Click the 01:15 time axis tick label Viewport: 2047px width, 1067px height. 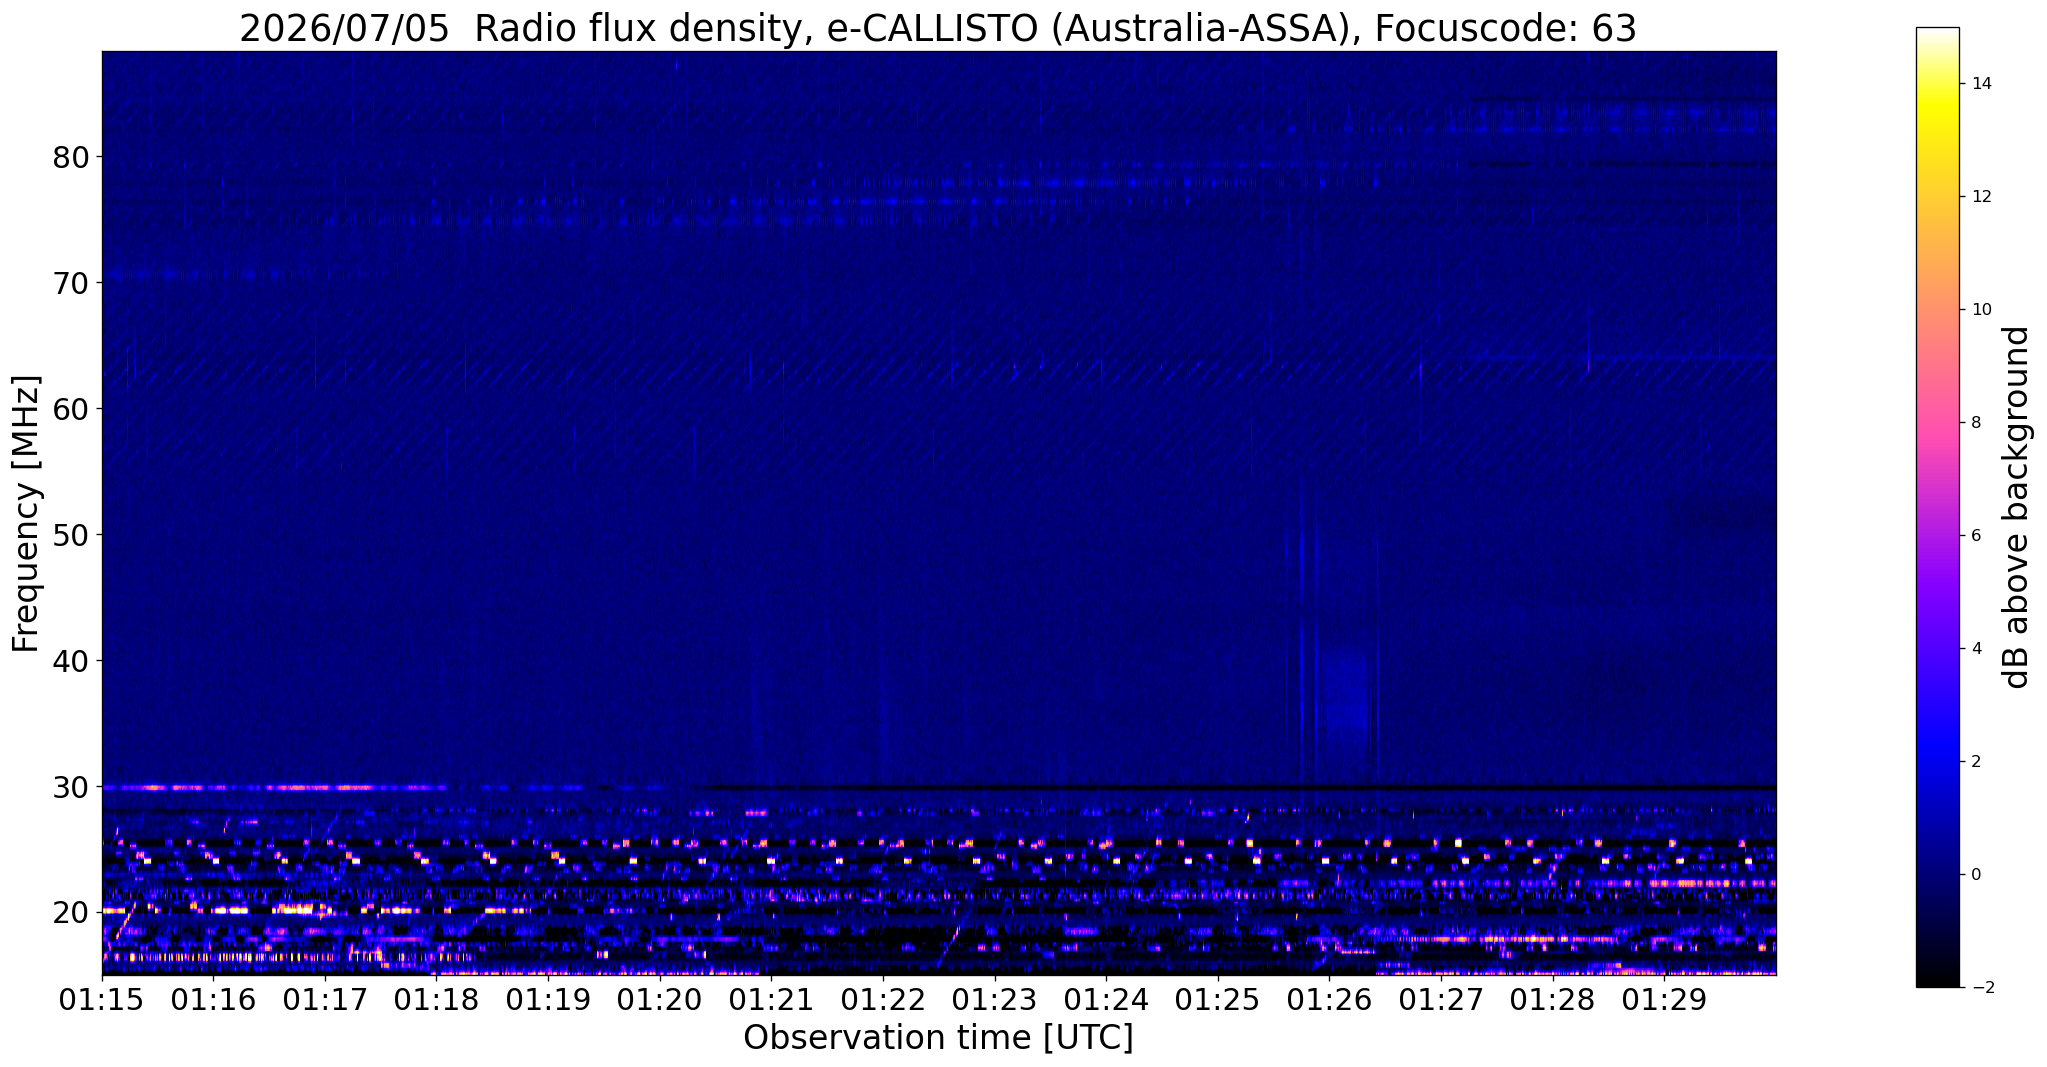coord(102,998)
